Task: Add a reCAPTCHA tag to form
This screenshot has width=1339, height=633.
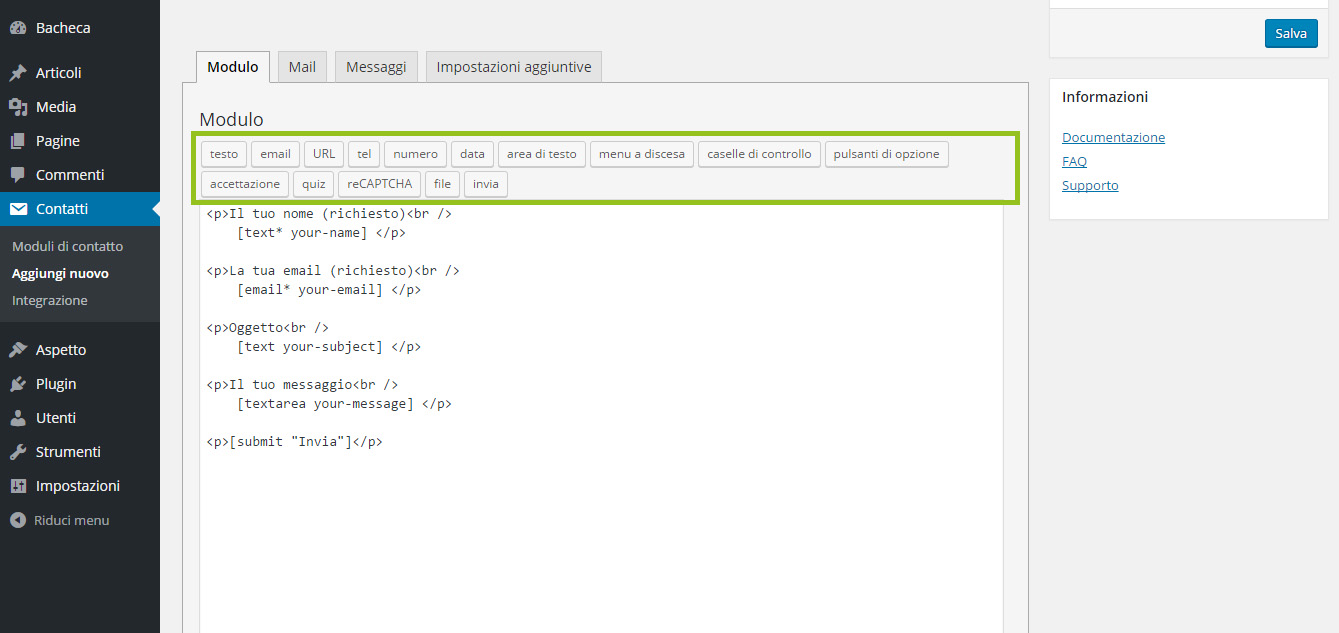Action: tap(379, 184)
